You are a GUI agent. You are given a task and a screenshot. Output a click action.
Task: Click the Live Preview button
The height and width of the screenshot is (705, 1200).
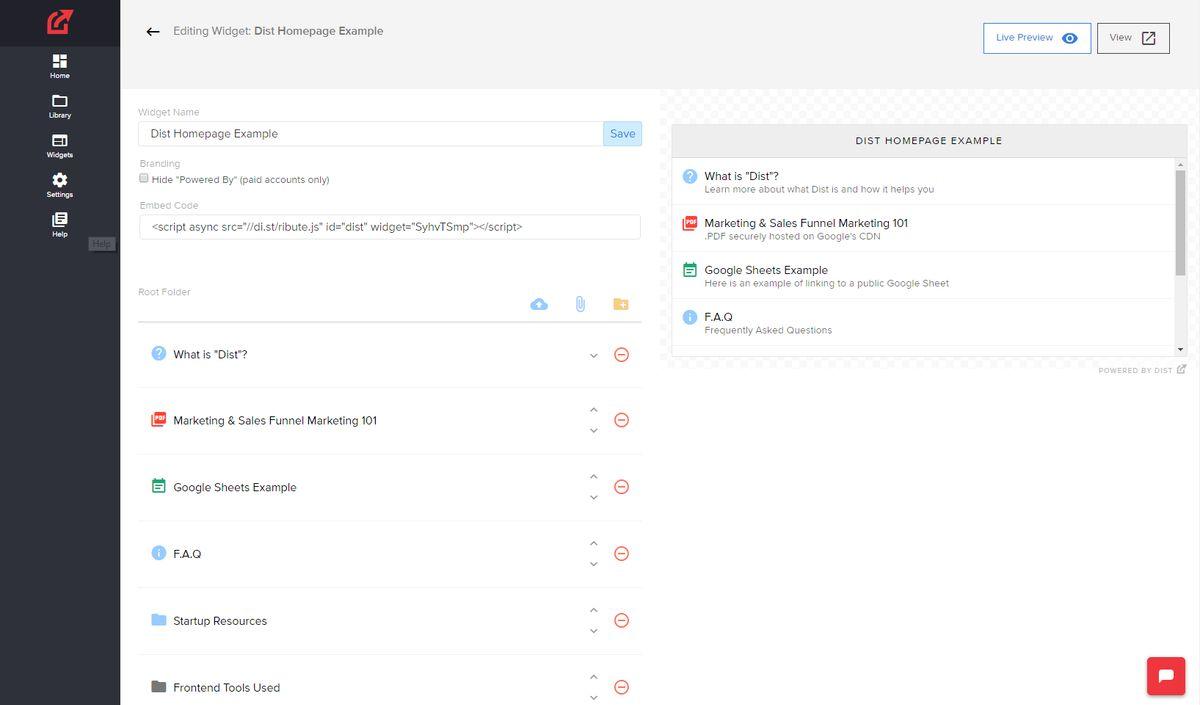pyautogui.click(x=1037, y=38)
